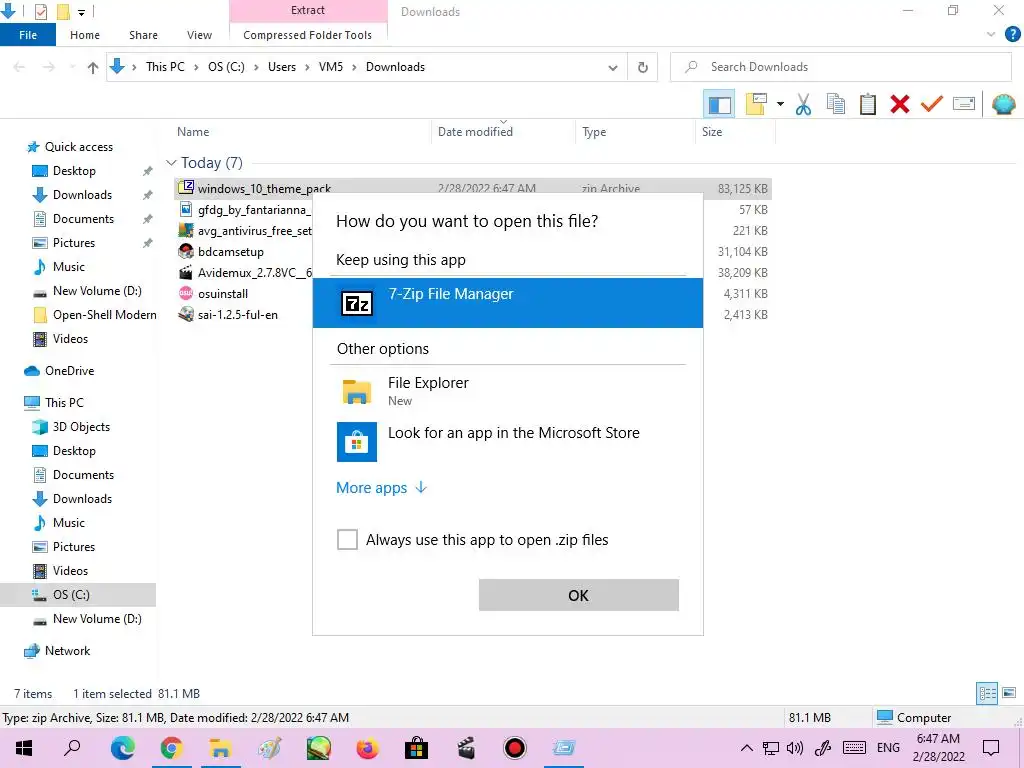Open taskbar Search magnifier
Image resolution: width=1024 pixels, height=768 pixels.
[72, 748]
